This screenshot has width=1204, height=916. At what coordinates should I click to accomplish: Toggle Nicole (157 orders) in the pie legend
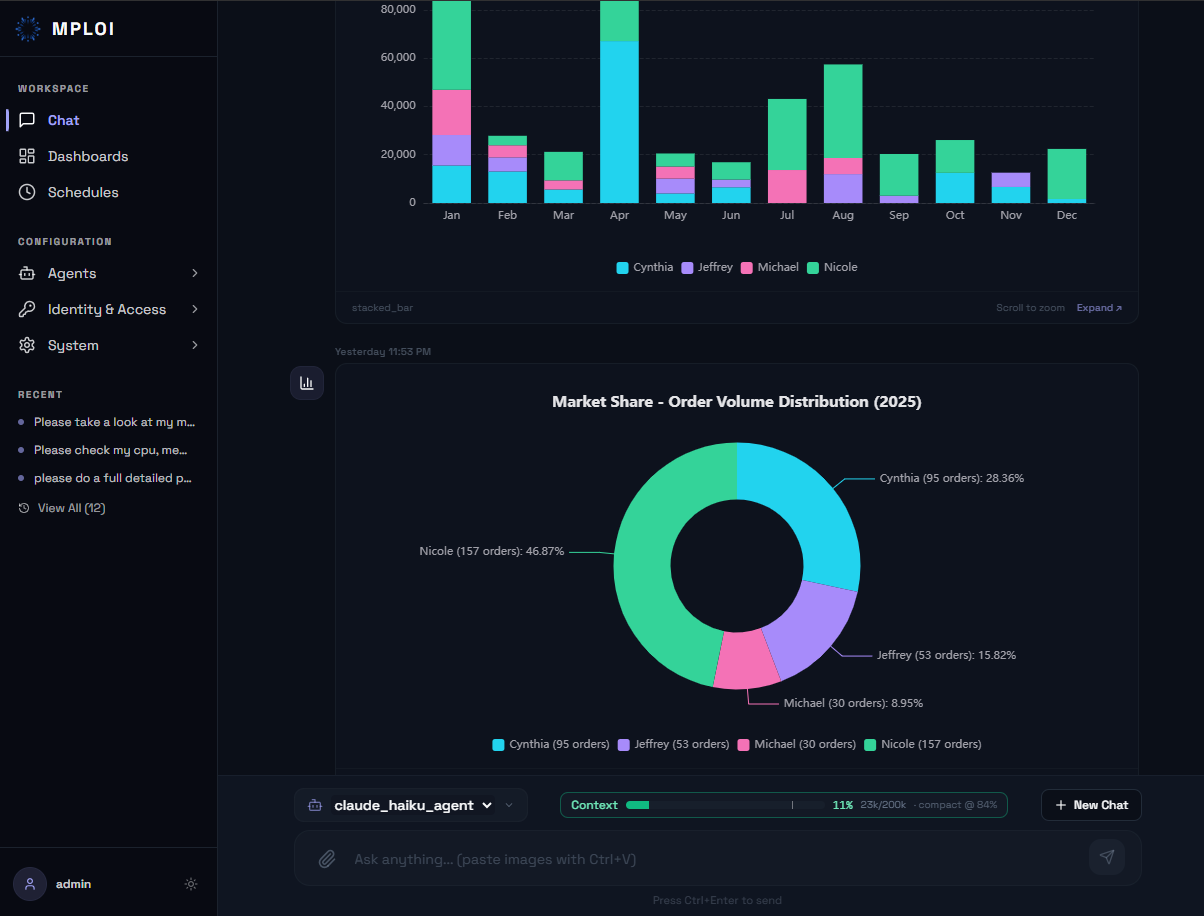pyautogui.click(x=923, y=744)
